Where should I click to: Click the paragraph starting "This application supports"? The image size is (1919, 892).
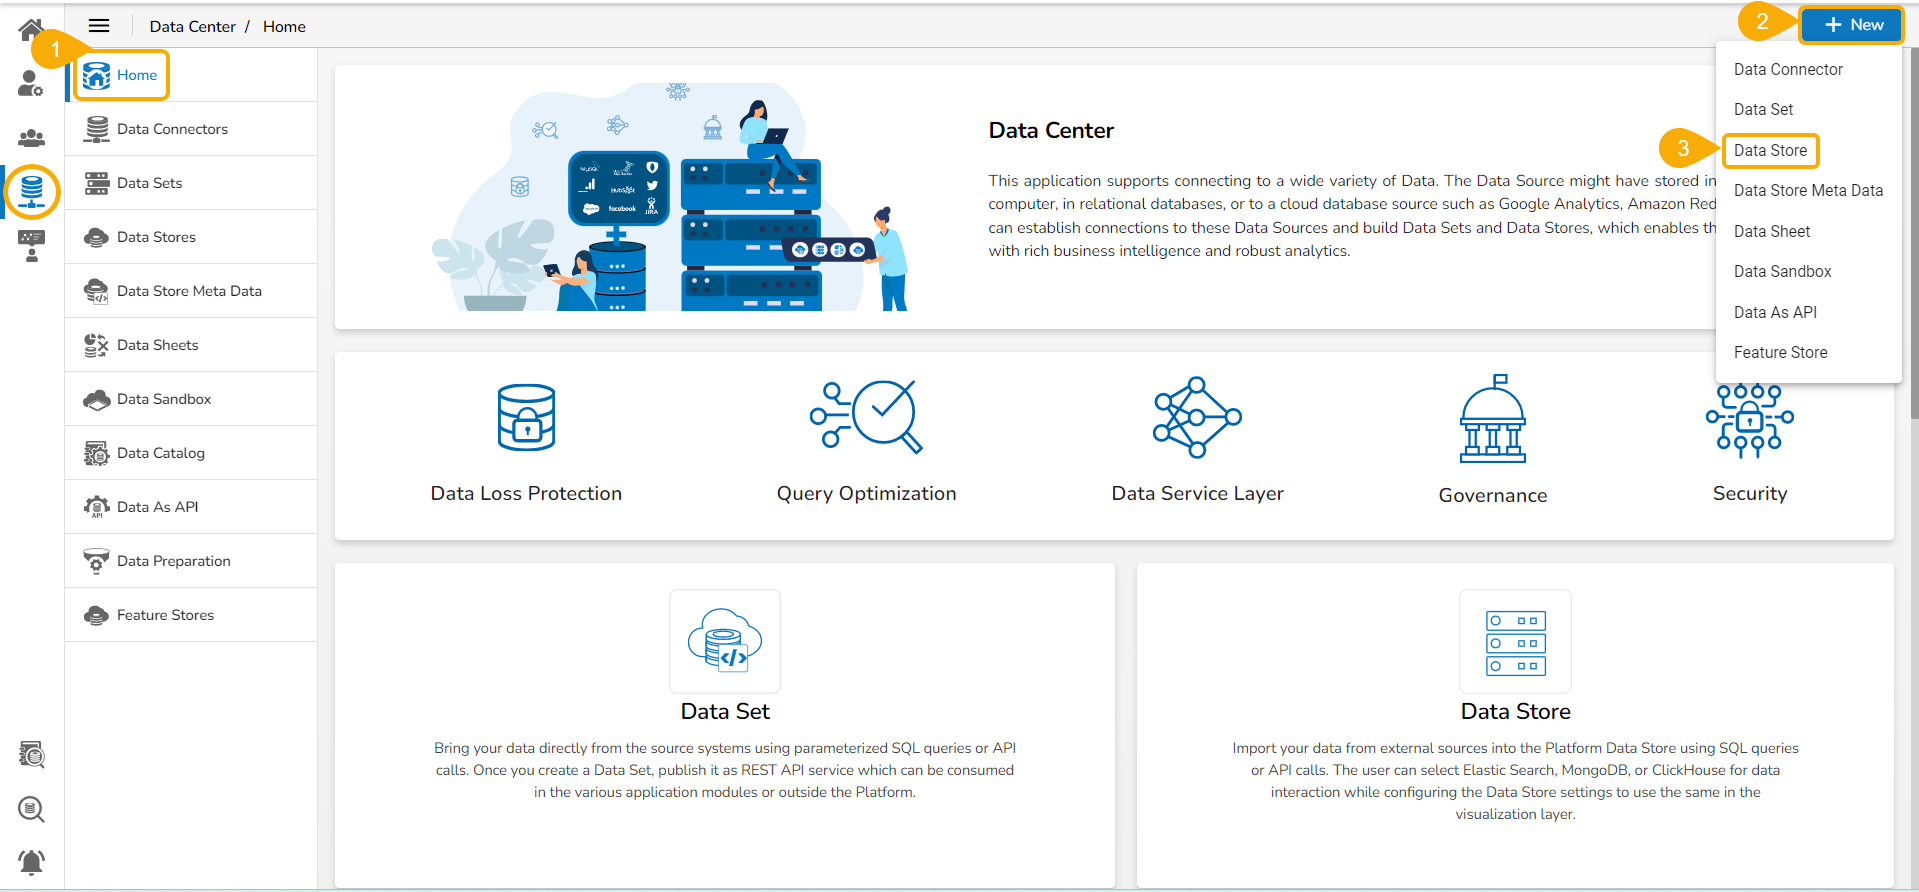(1352, 215)
